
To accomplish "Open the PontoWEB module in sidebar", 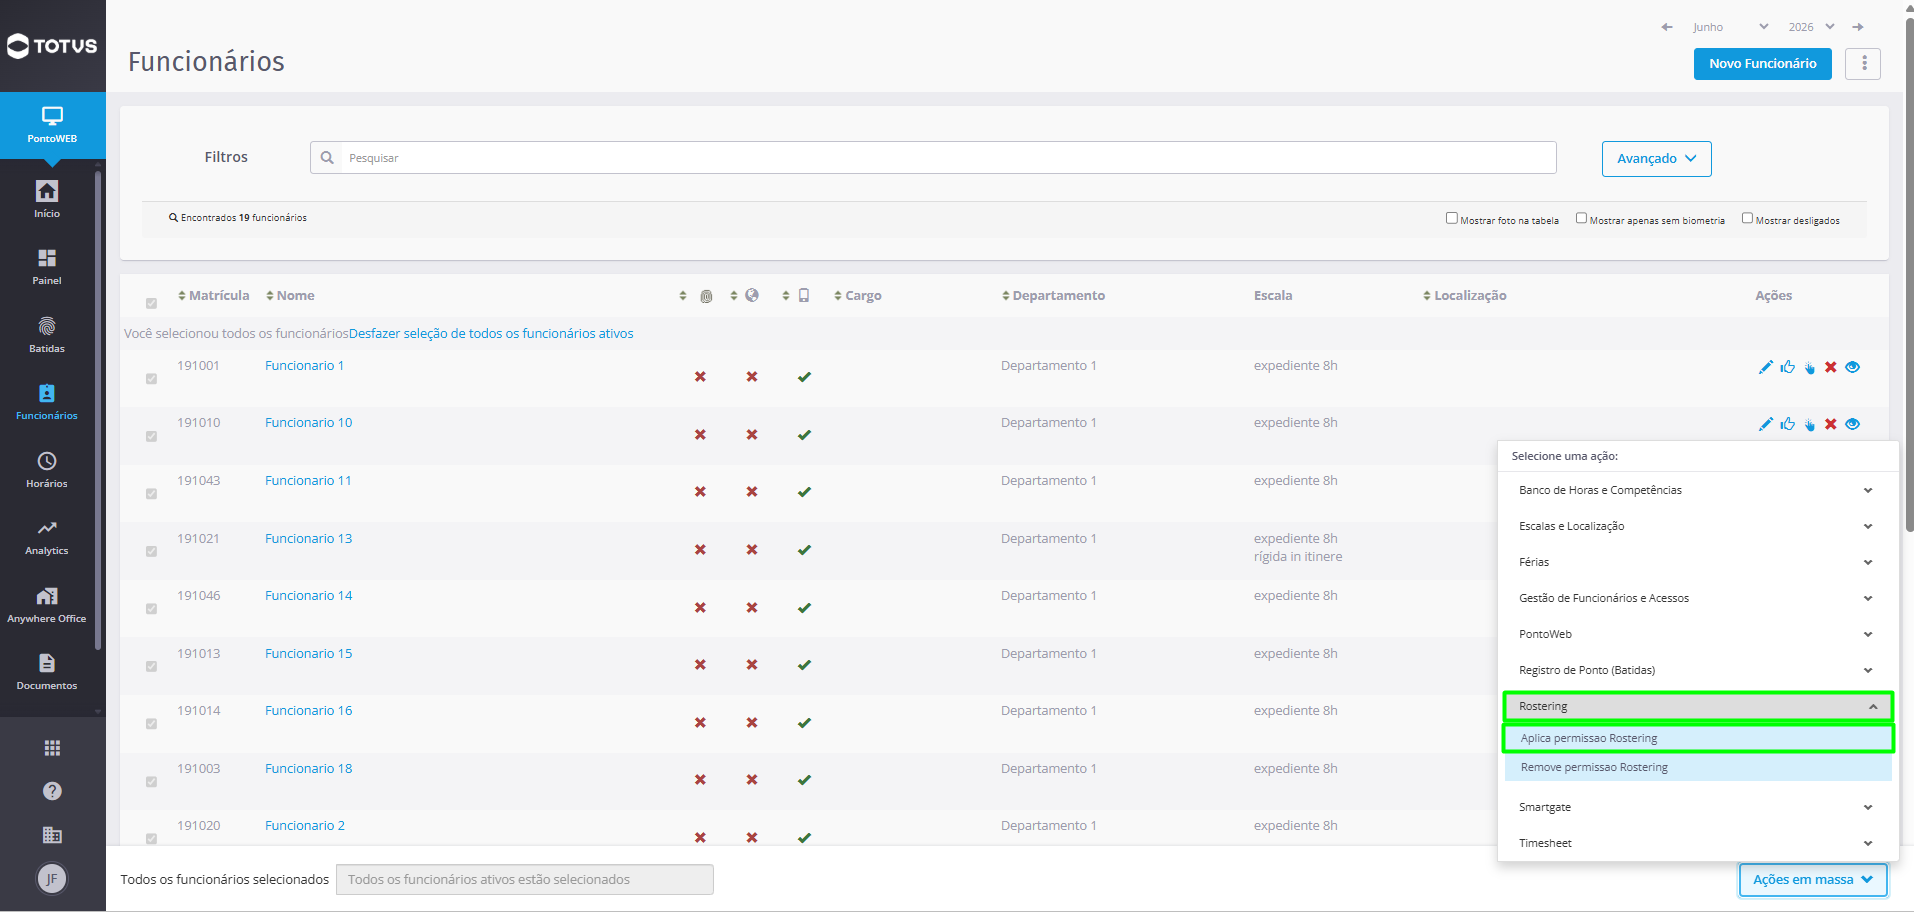I will (52, 125).
